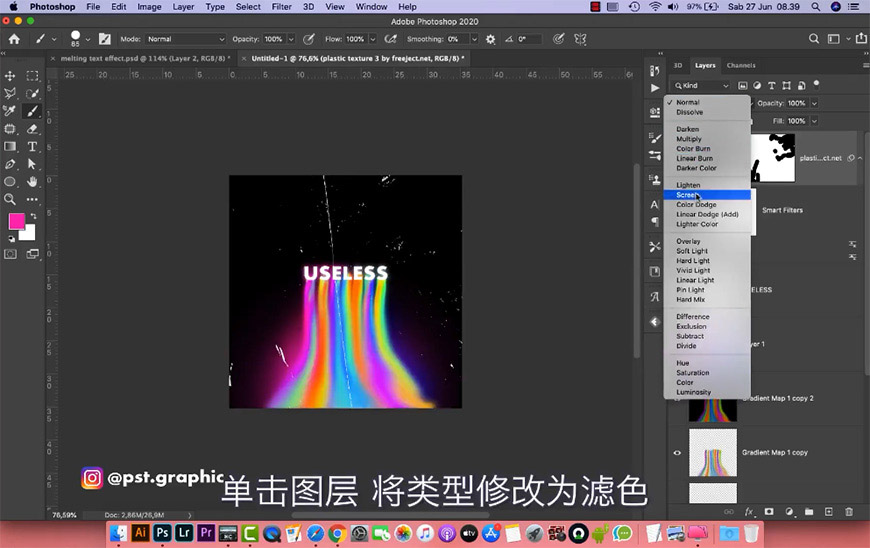Open the Filter menu
The width and height of the screenshot is (870, 548).
coord(281,7)
